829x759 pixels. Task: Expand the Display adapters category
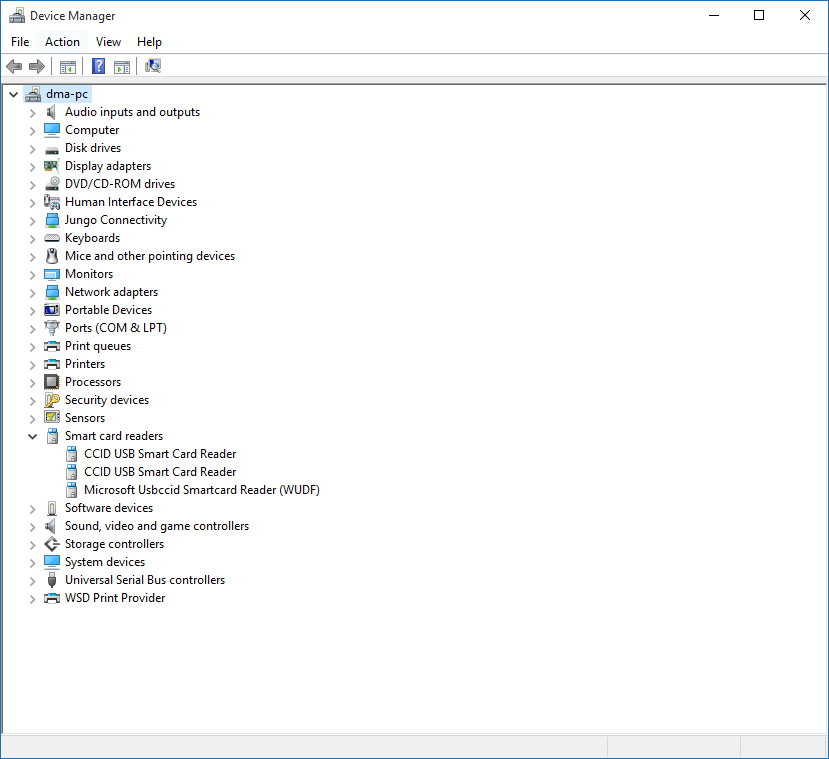33,166
